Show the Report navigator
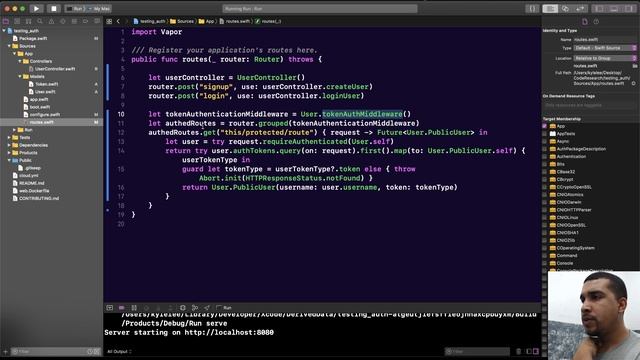Viewport: 640px width, 360px height. tap(97, 21)
